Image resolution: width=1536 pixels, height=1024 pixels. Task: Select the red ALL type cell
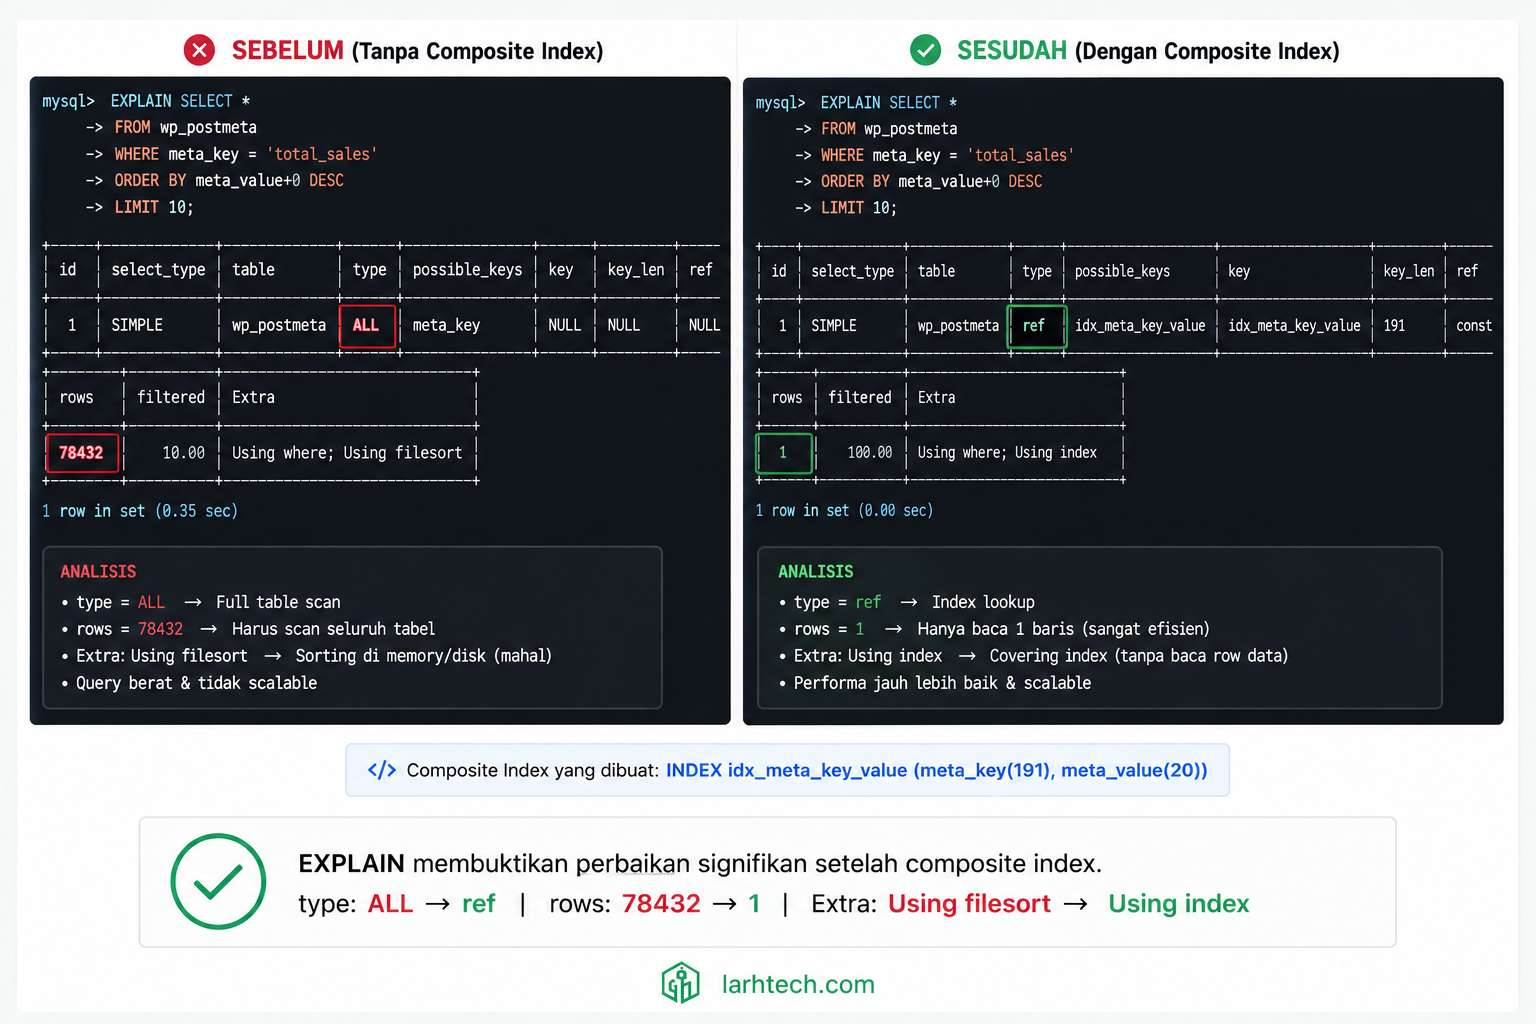[x=367, y=325]
